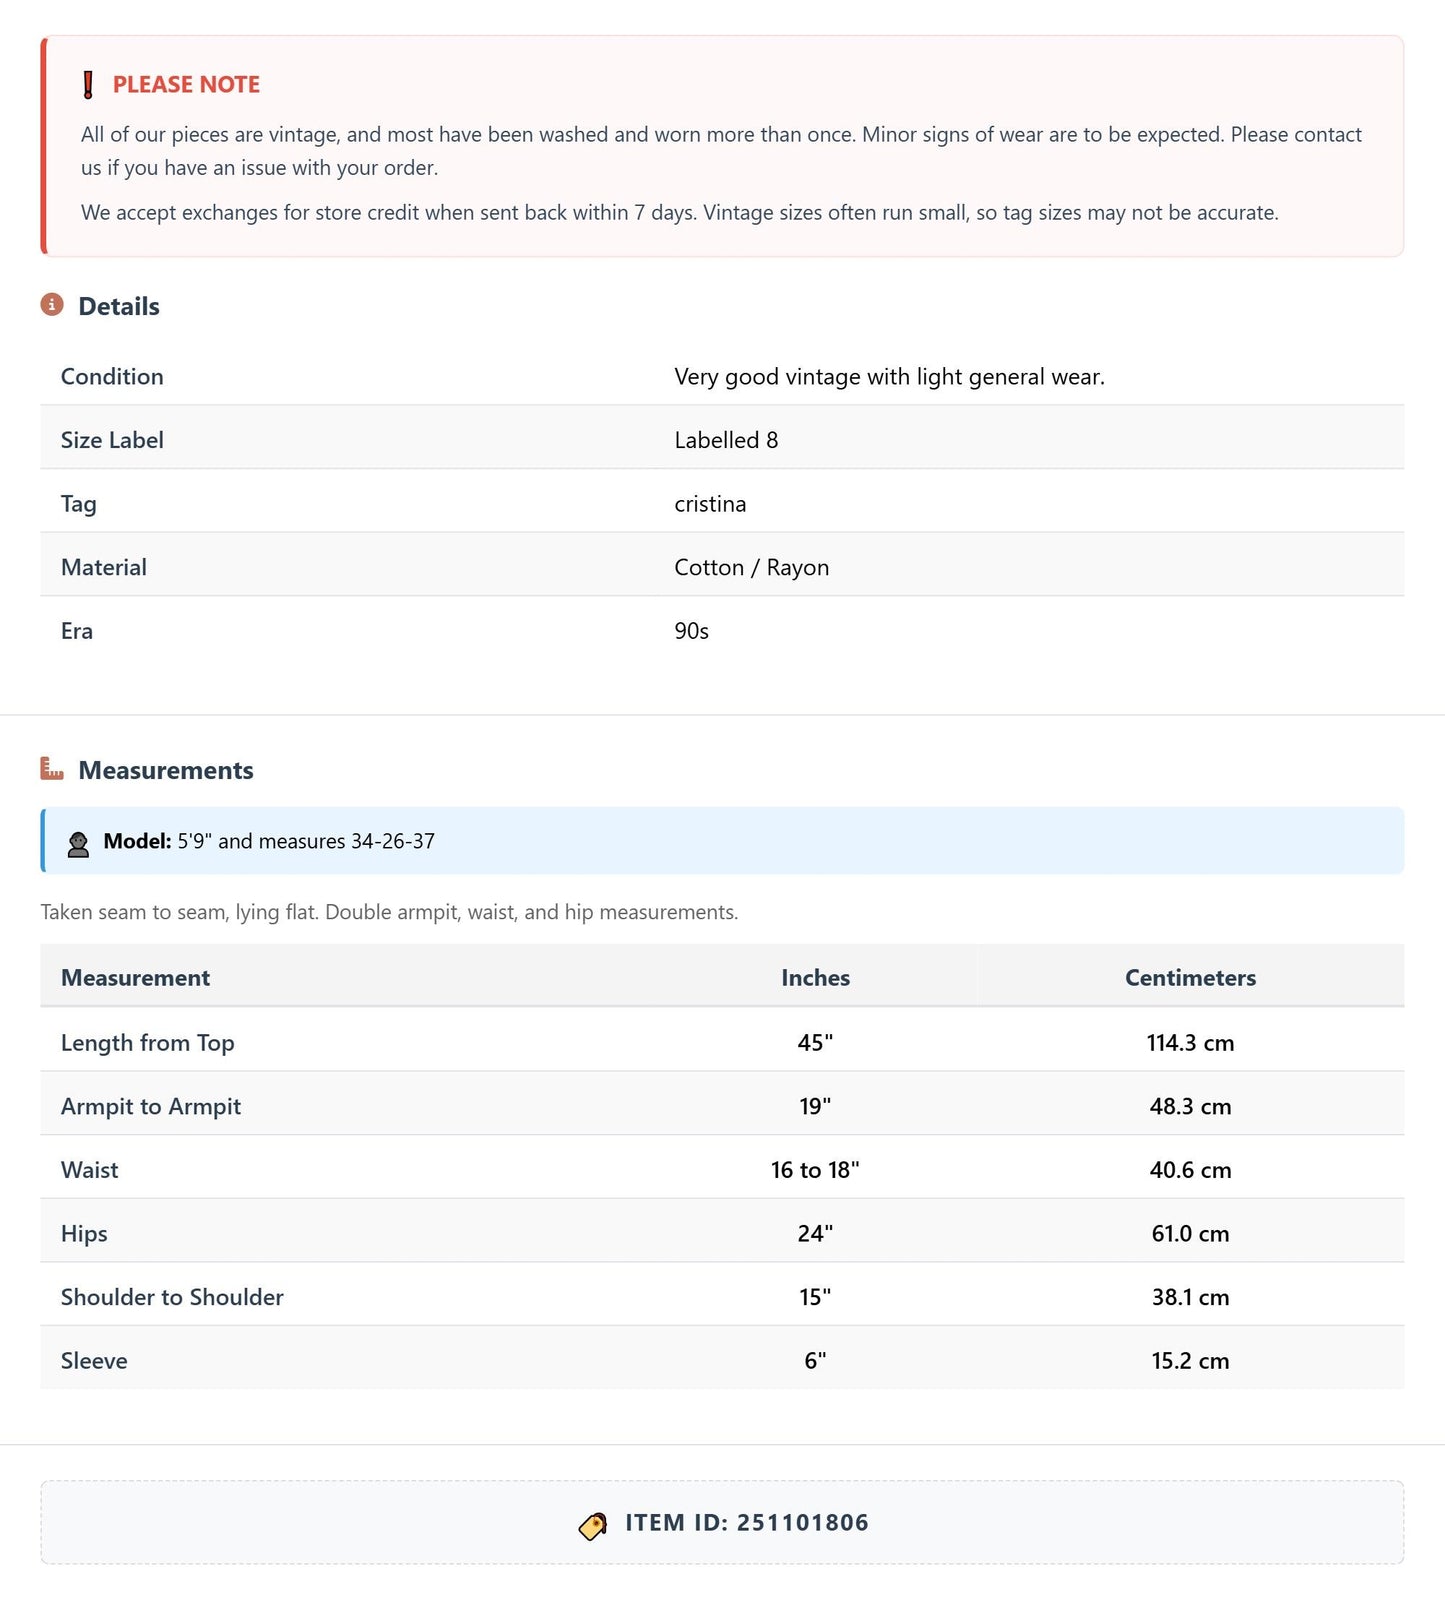Screen dimensions: 1445x1600
Task: Click the Measurements ruler icon
Action: [52, 768]
